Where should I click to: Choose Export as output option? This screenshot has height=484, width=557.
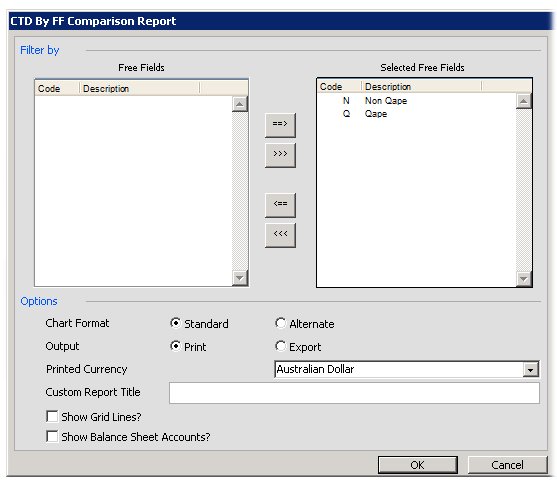coord(280,346)
